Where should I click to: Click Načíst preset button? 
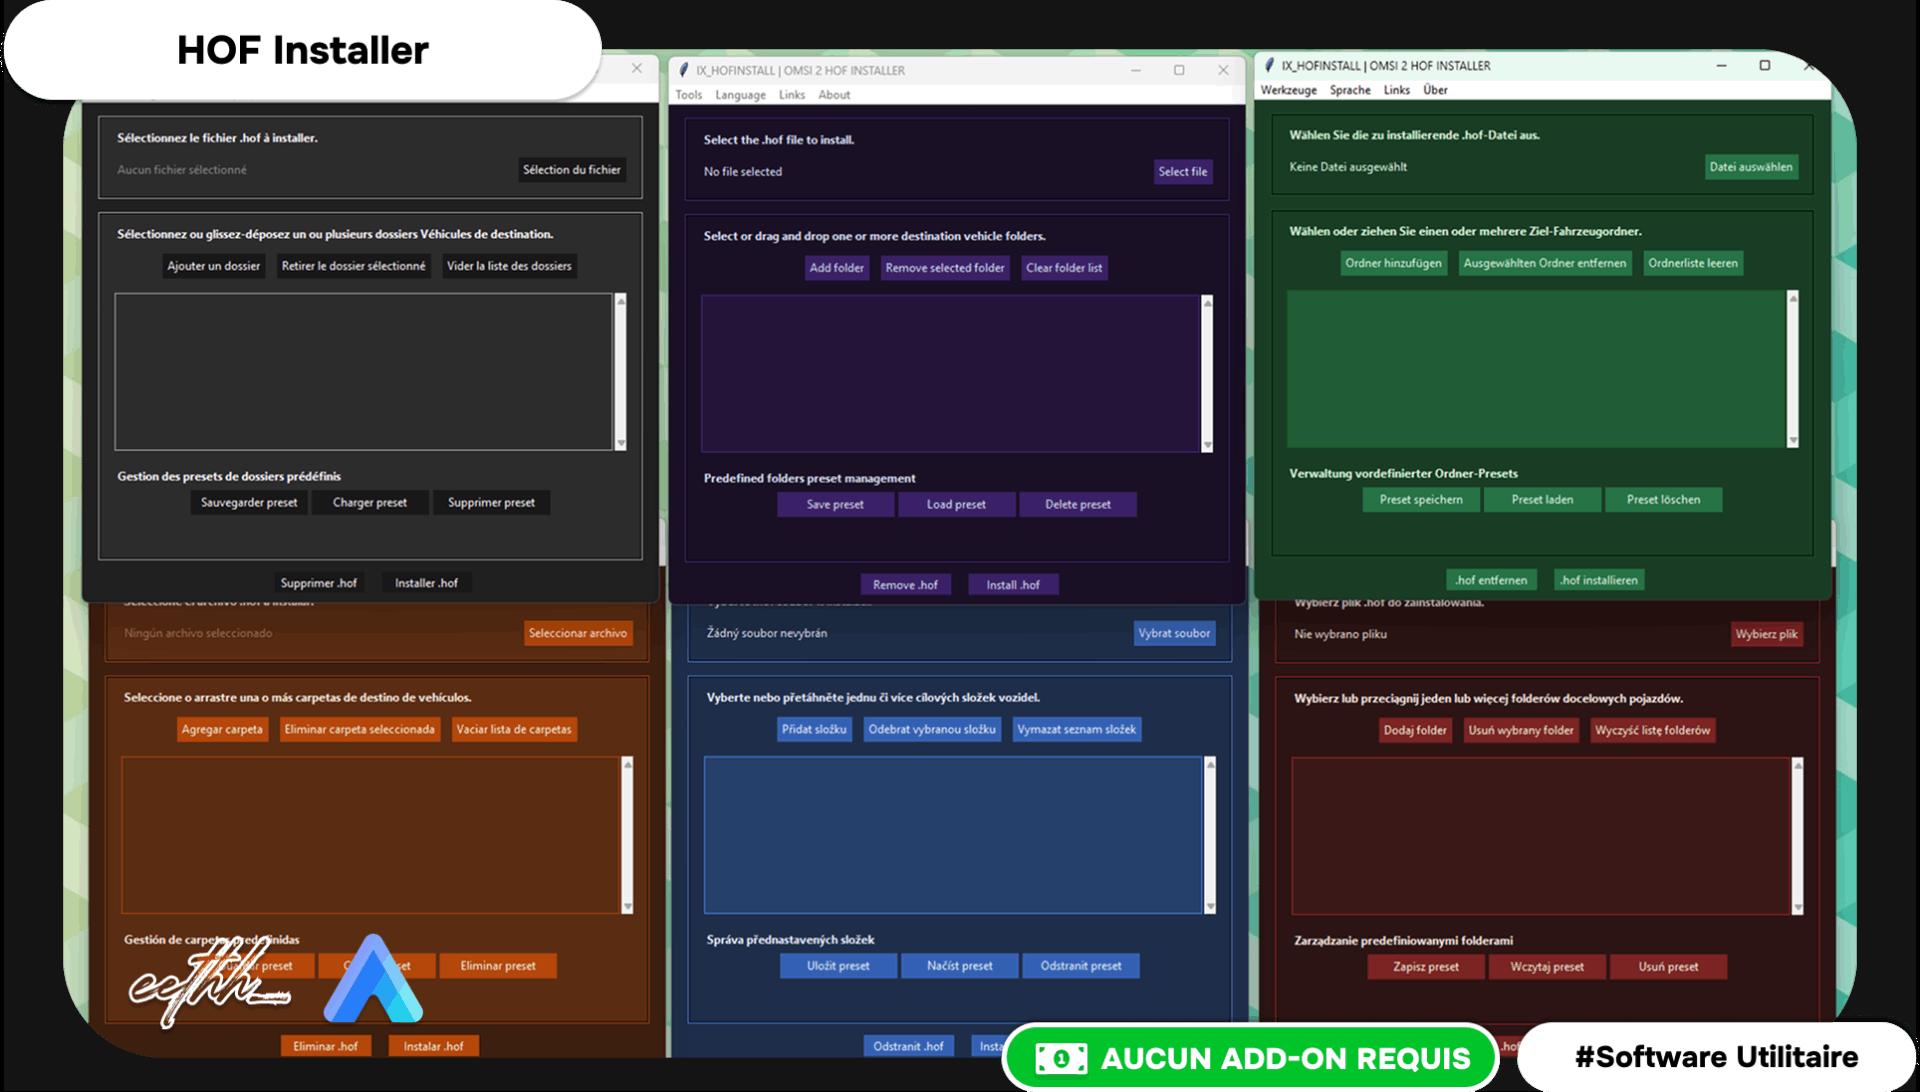[x=959, y=966]
